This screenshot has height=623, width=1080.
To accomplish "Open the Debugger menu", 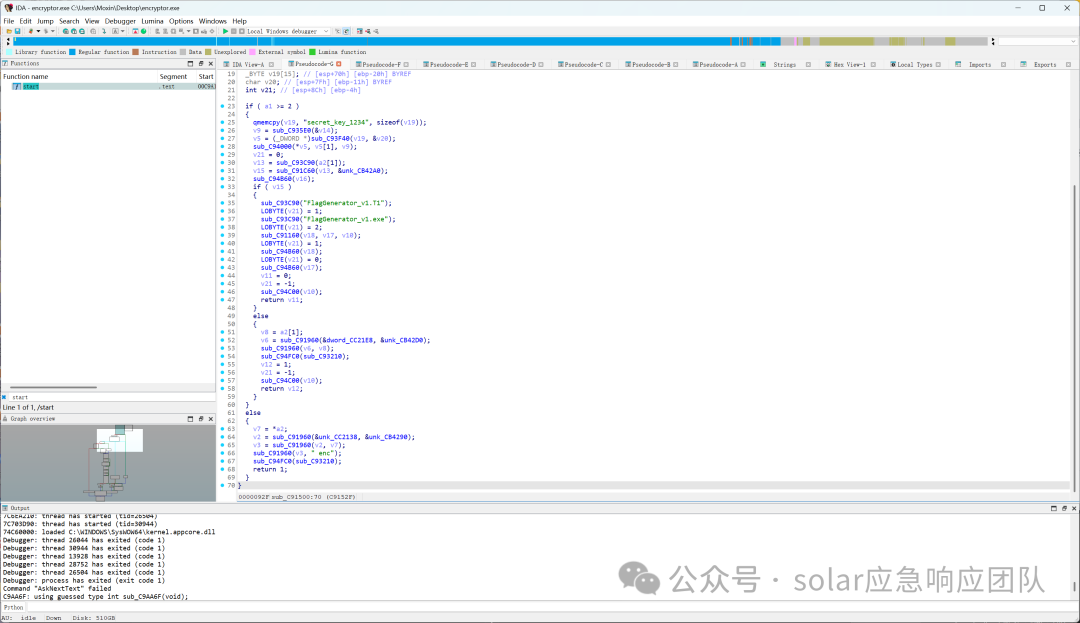I will 120,21.
